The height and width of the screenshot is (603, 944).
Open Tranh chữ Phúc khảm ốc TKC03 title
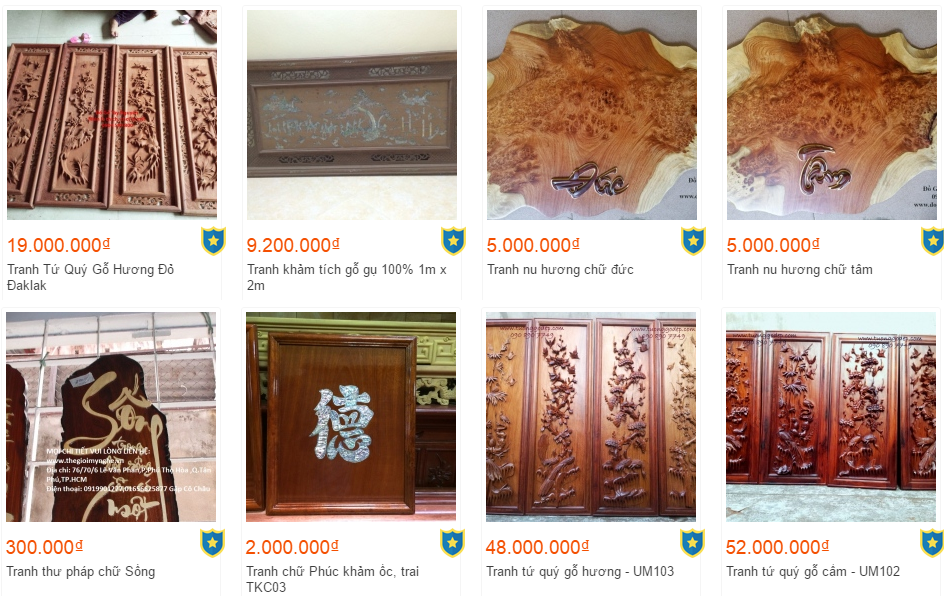(332, 579)
